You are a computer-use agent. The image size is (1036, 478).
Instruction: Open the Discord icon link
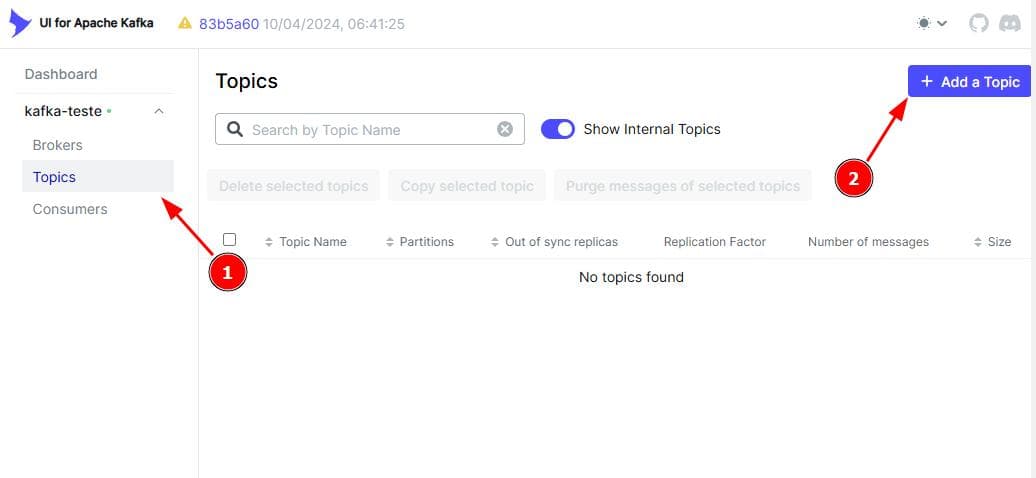click(x=1010, y=24)
